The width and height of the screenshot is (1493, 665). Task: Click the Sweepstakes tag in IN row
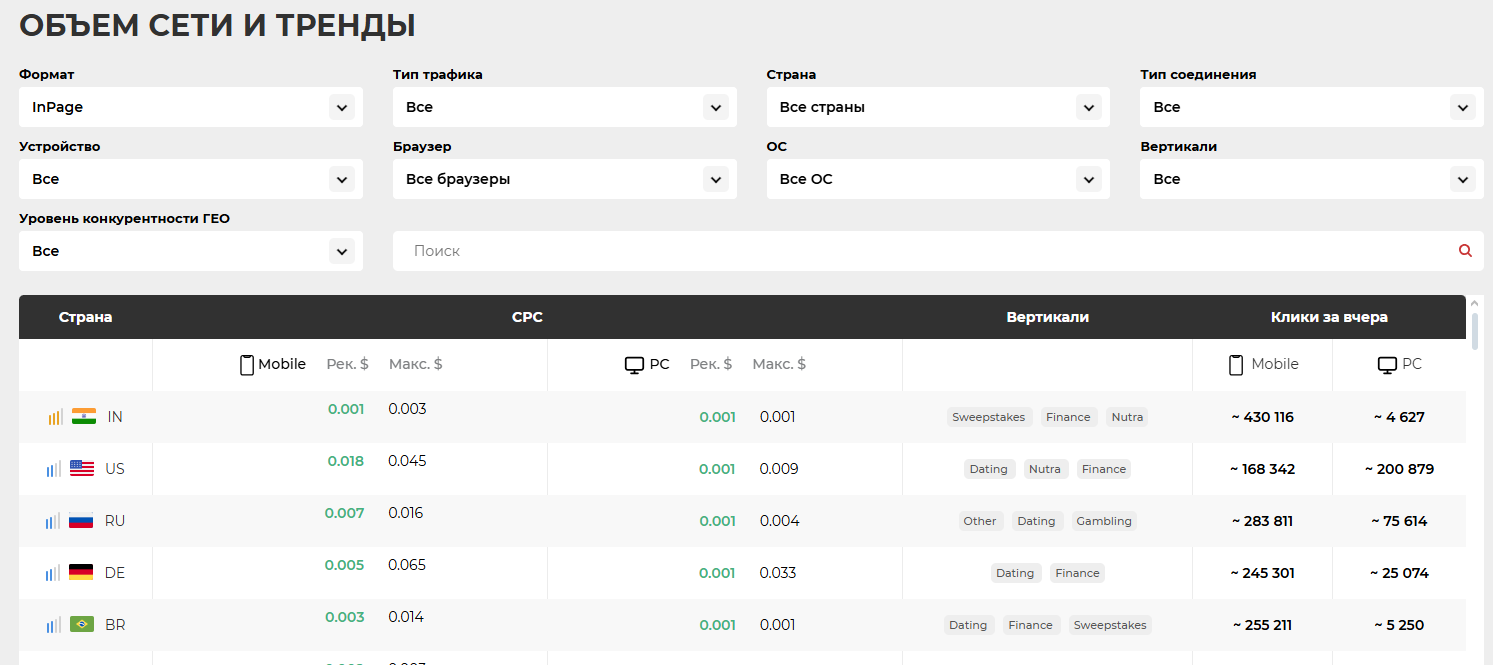tap(988, 417)
